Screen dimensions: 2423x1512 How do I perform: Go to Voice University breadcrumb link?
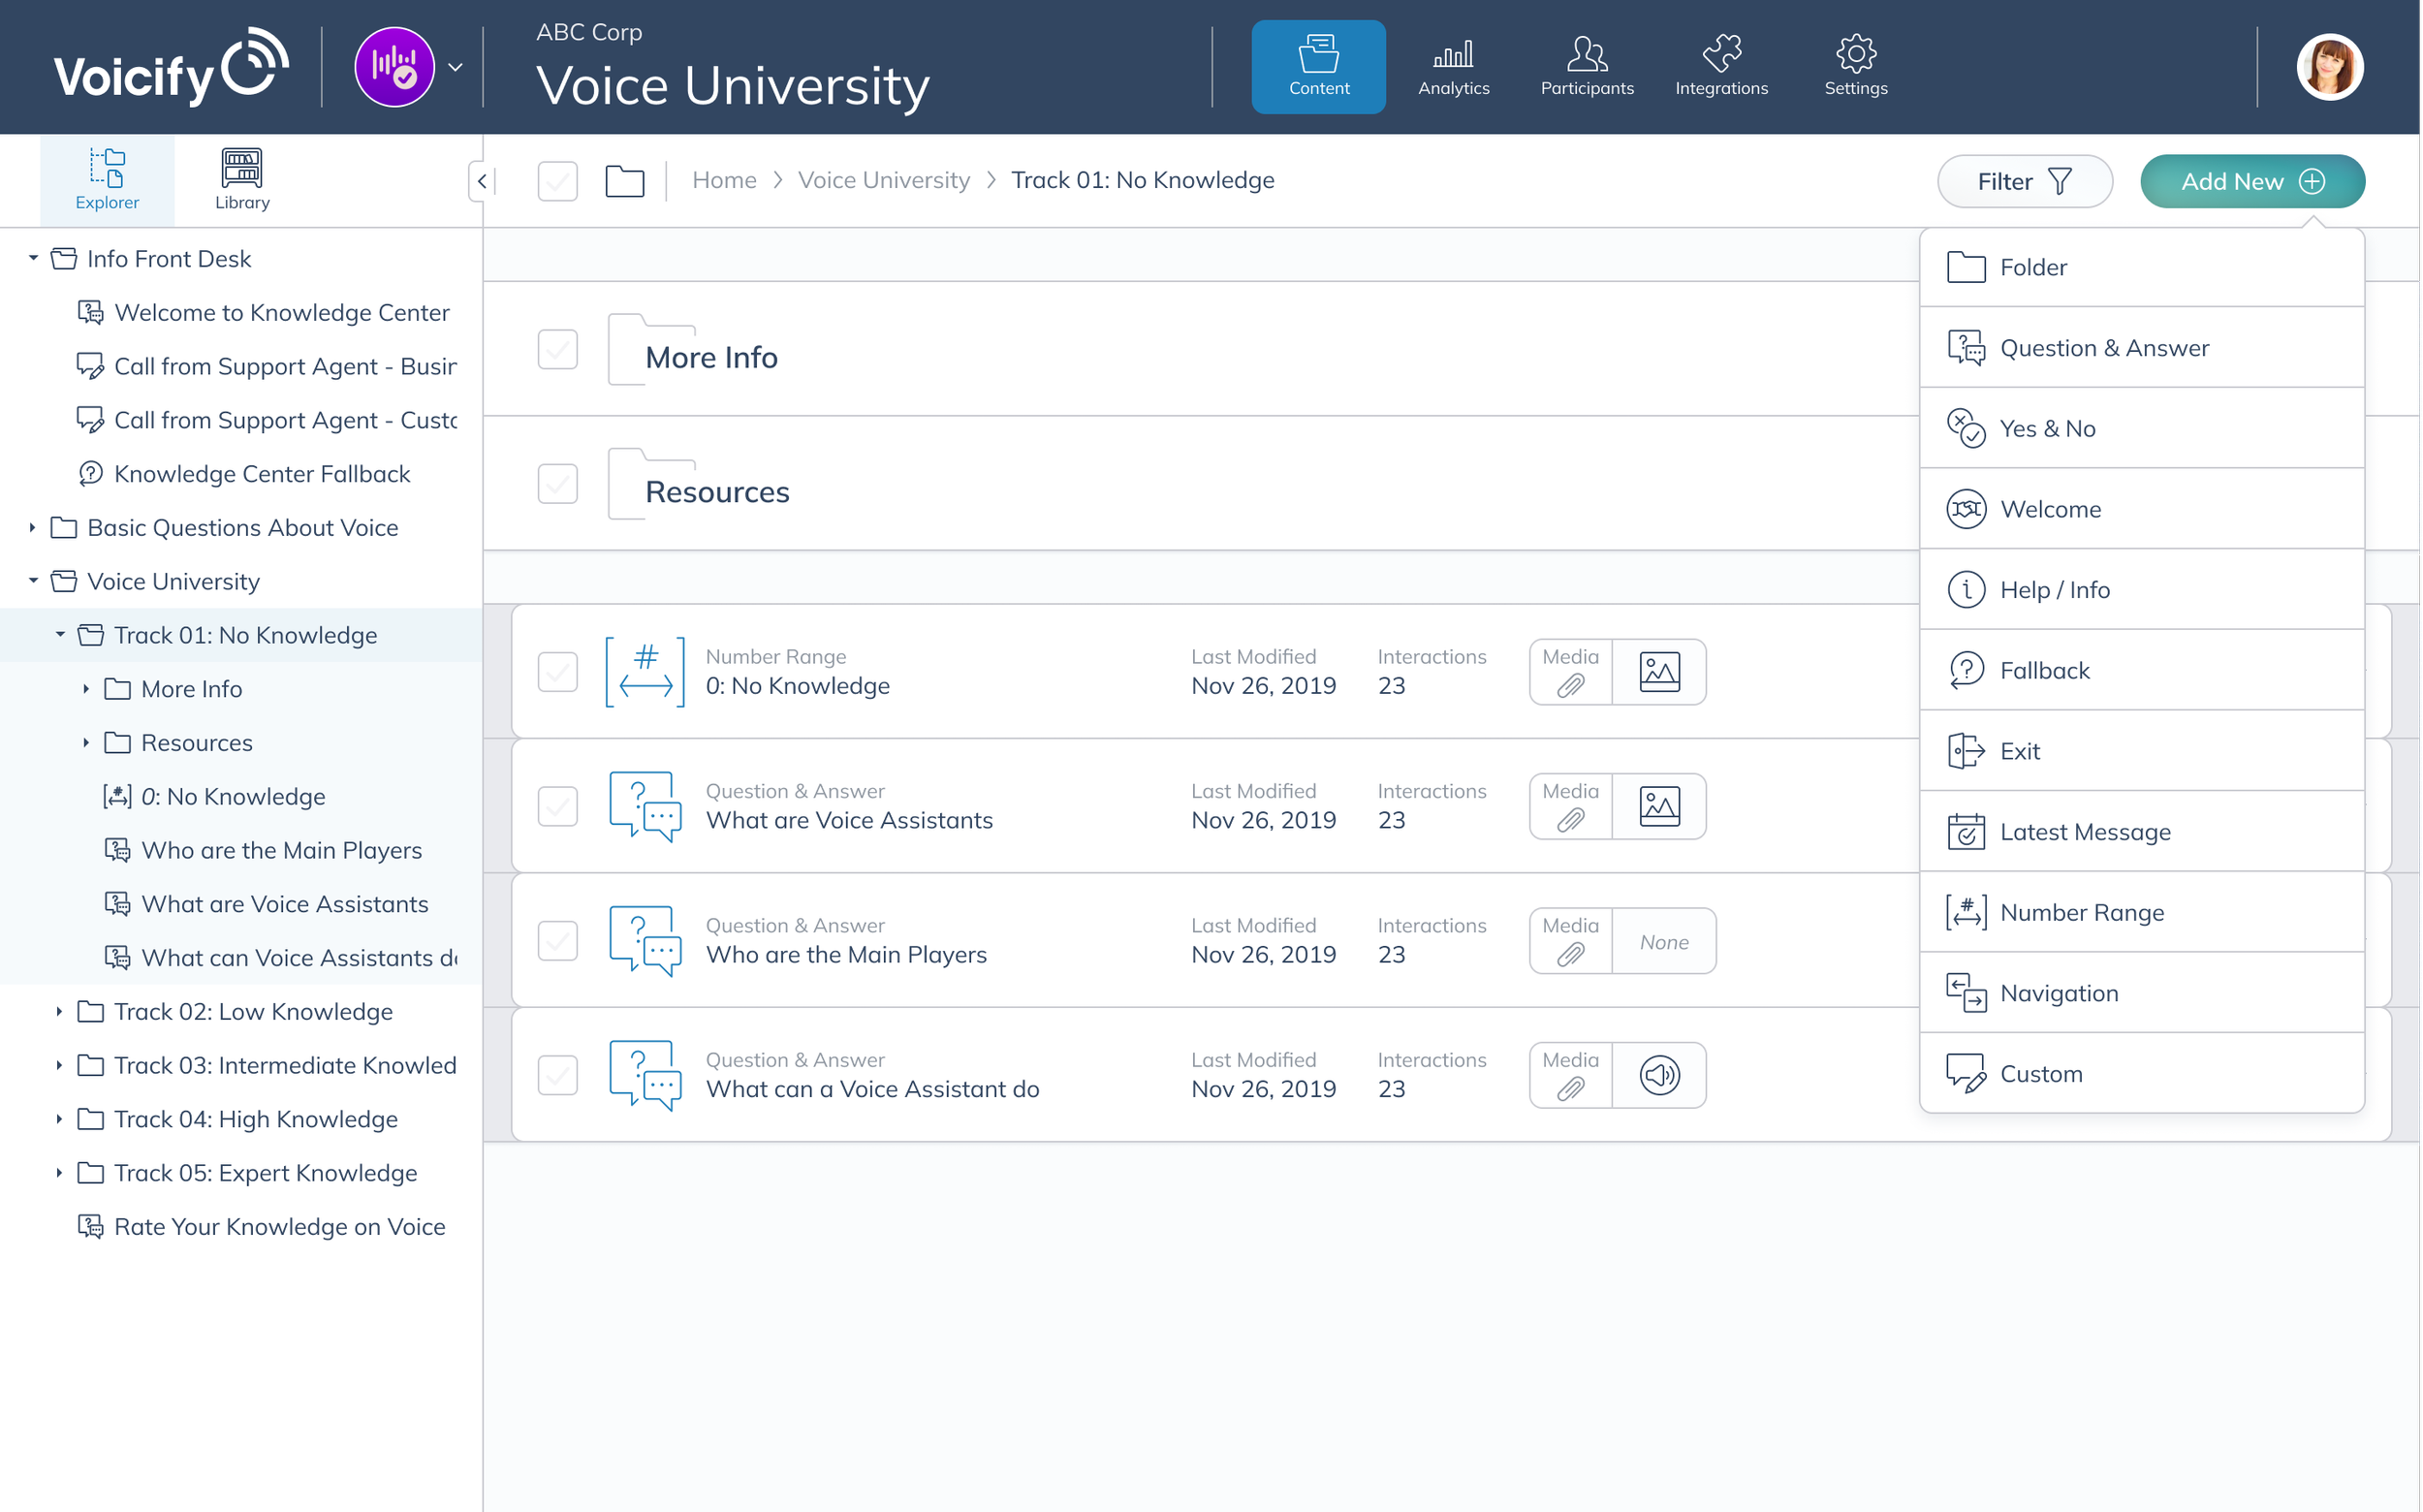(883, 180)
